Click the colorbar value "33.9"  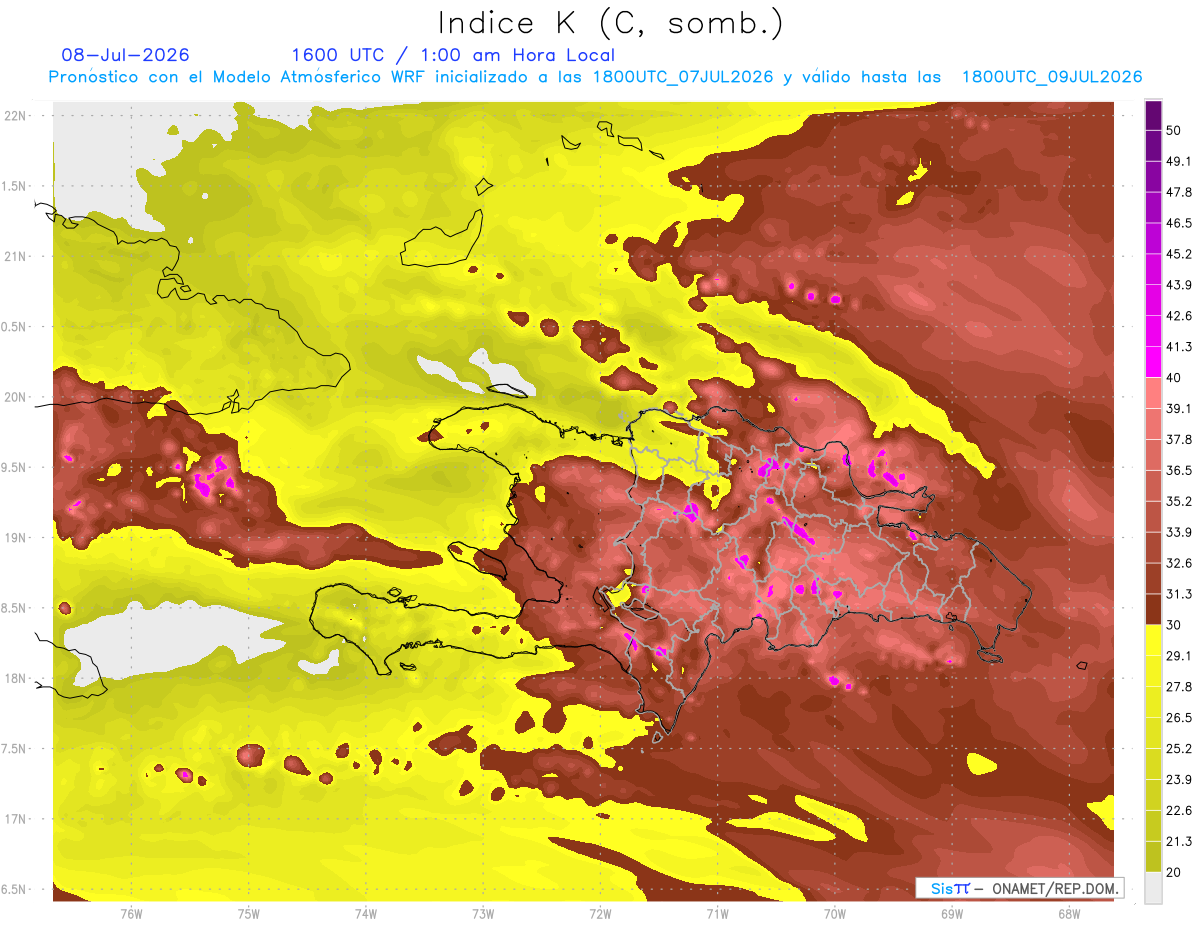tap(1179, 532)
